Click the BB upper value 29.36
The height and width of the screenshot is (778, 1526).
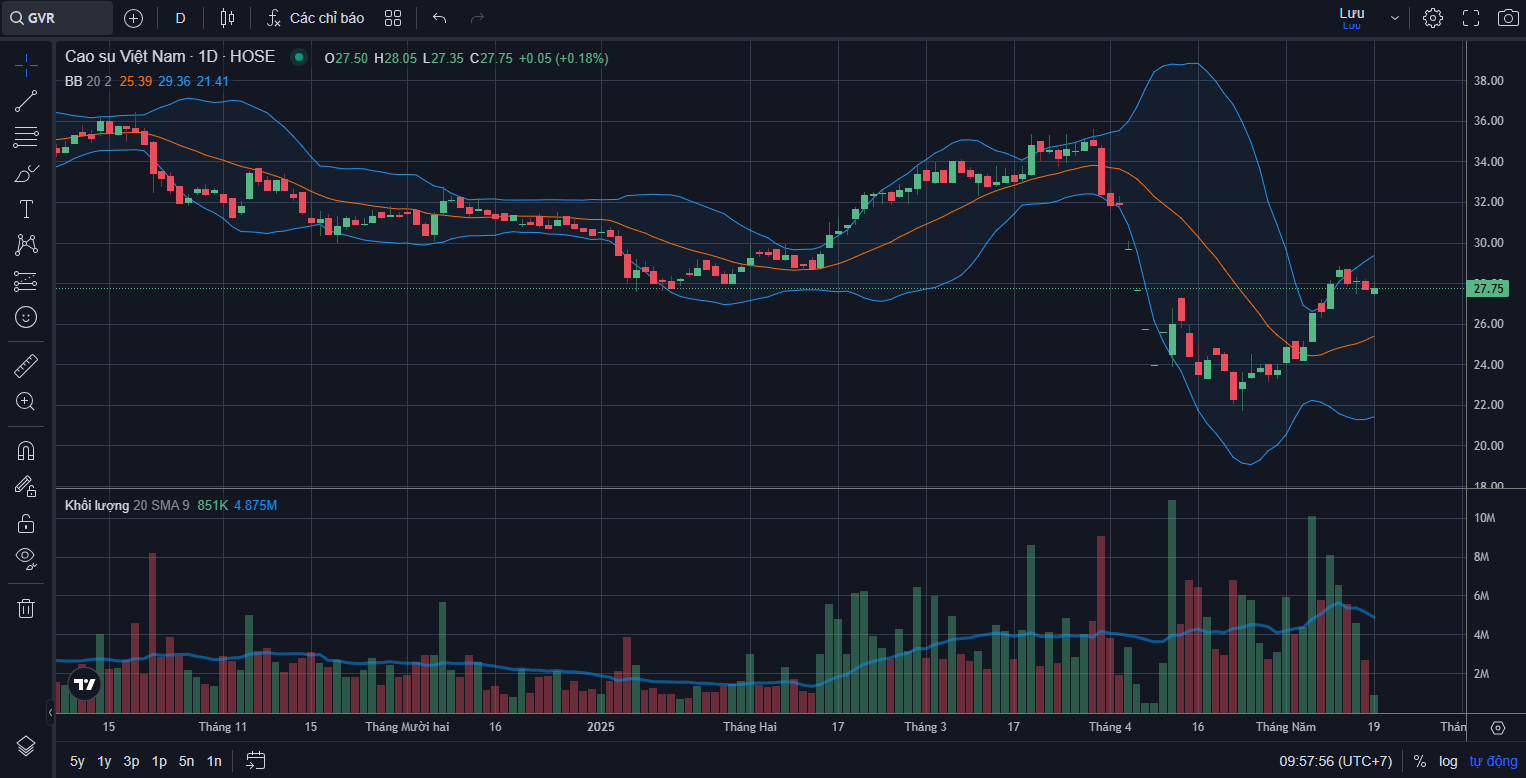(x=174, y=81)
